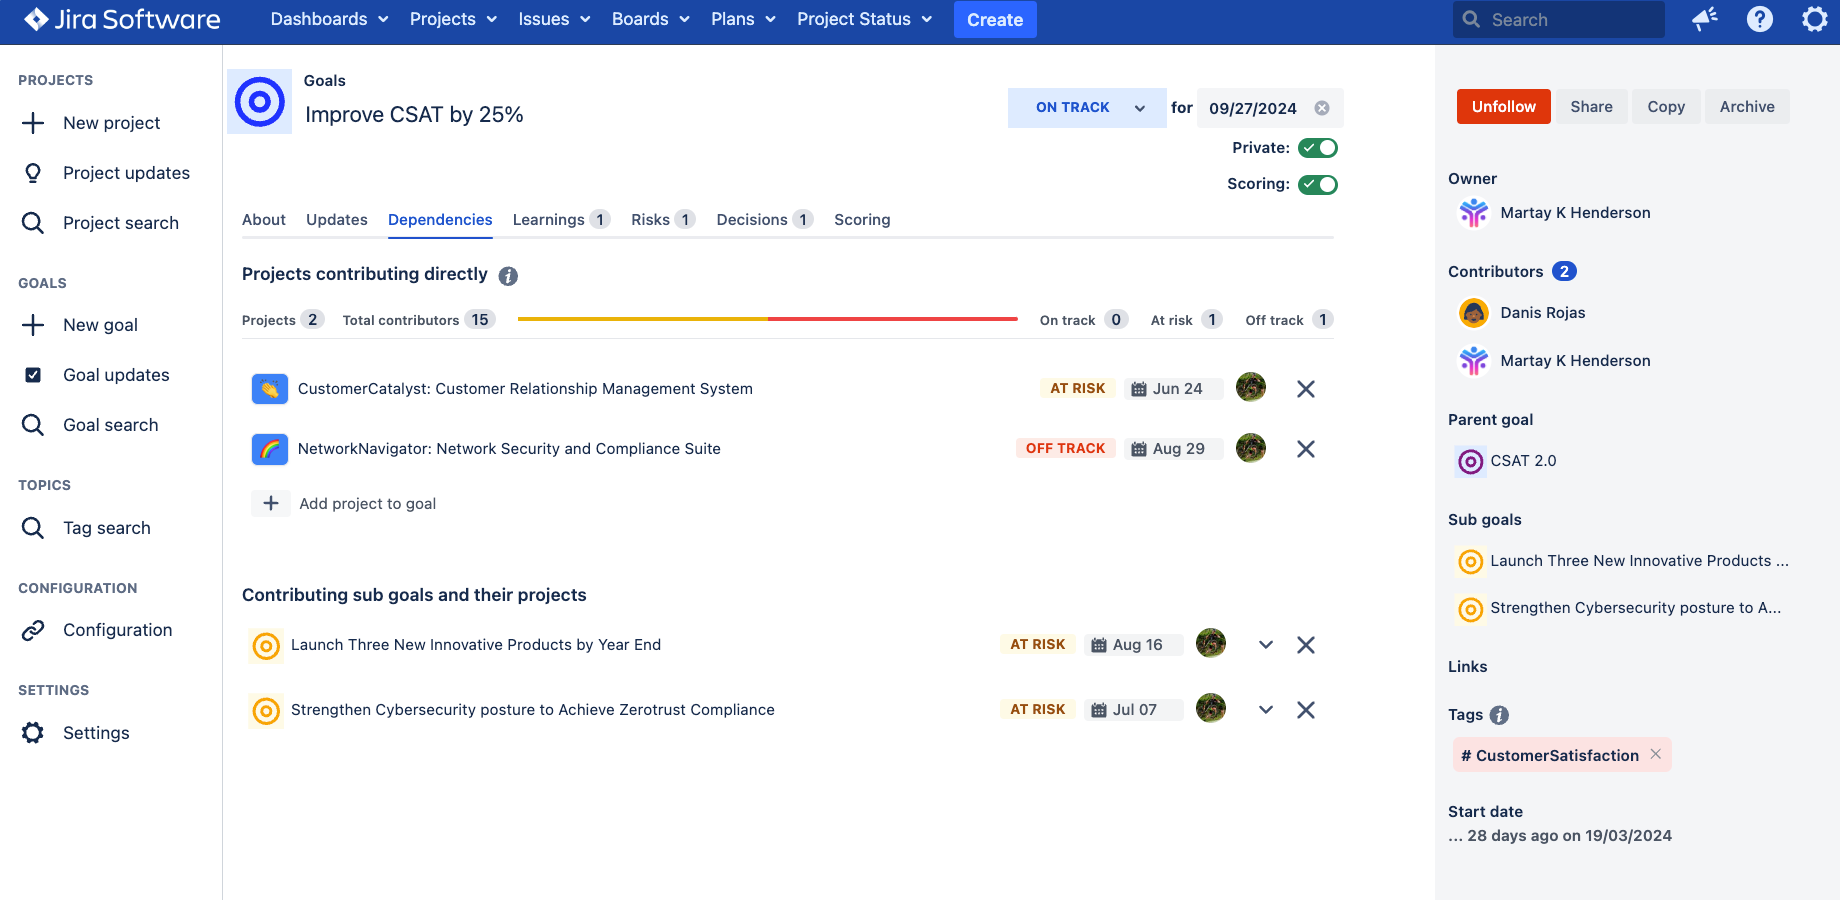The width and height of the screenshot is (1840, 900).
Task: Clear the 09/27/2024 target date
Action: pyautogui.click(x=1322, y=108)
